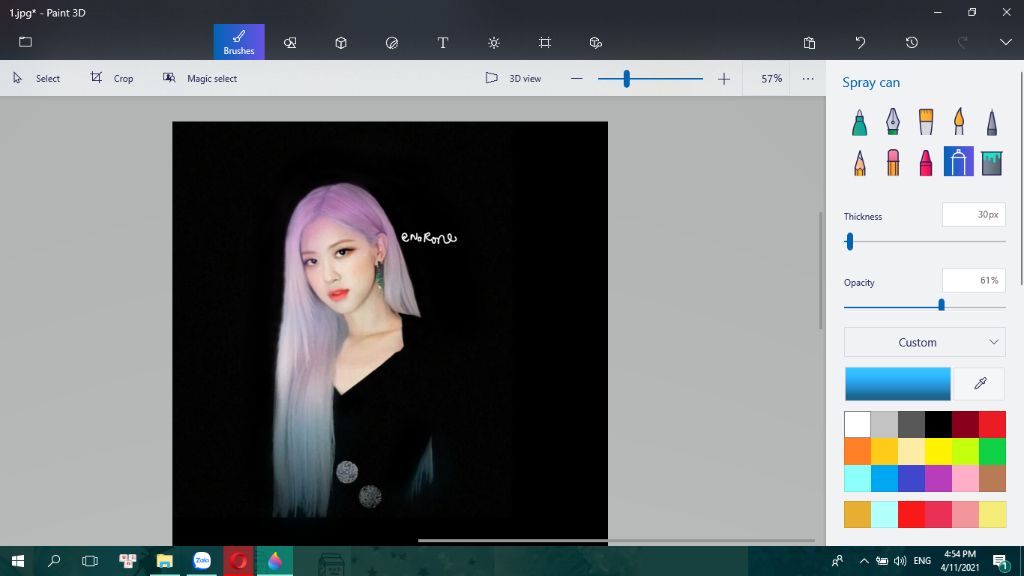This screenshot has width=1024, height=576.
Task: Activate Magic select
Action: 200,78
